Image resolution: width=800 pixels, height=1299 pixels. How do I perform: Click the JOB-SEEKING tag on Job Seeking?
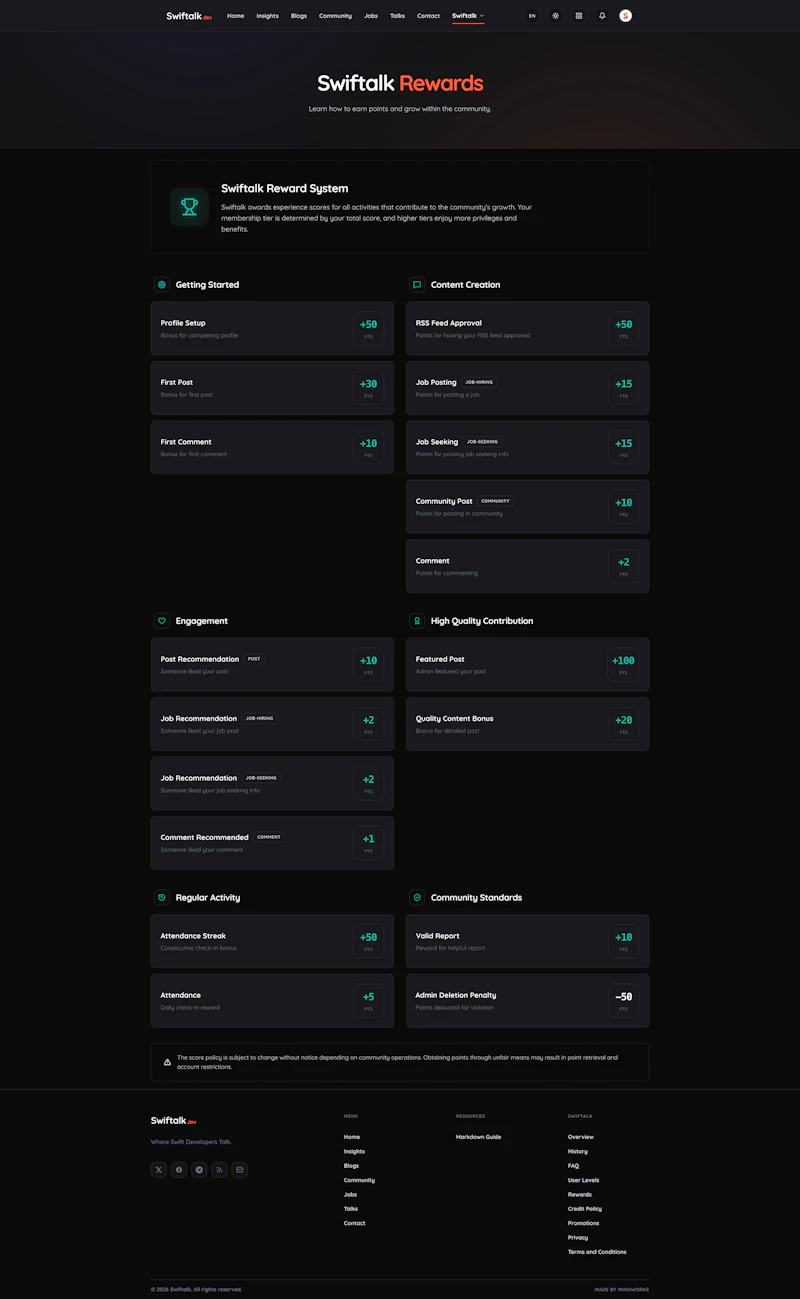click(x=482, y=442)
